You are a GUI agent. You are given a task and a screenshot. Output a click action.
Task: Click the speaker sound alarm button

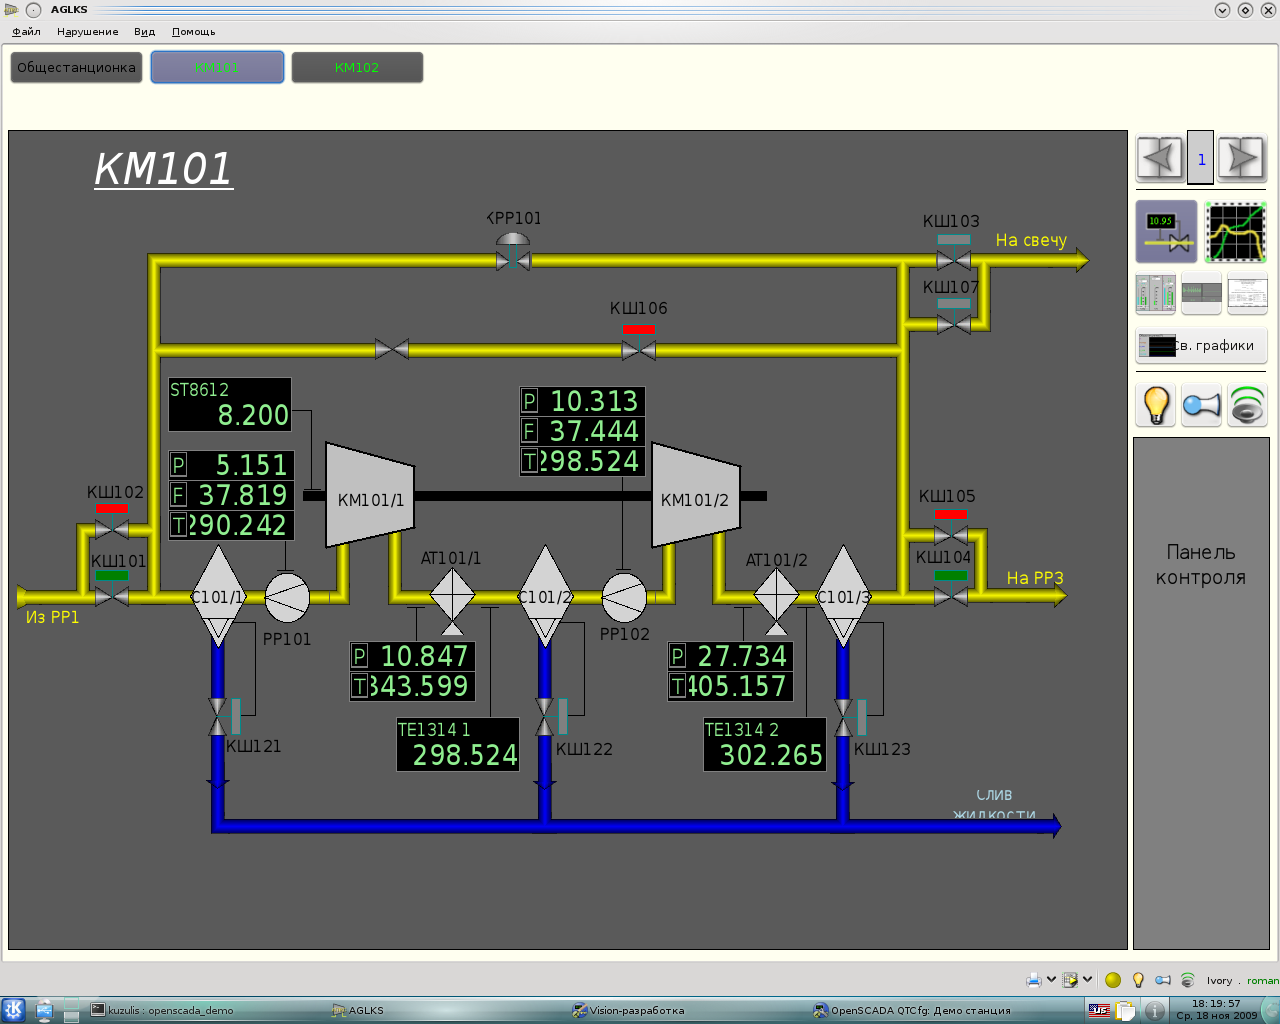1247,405
